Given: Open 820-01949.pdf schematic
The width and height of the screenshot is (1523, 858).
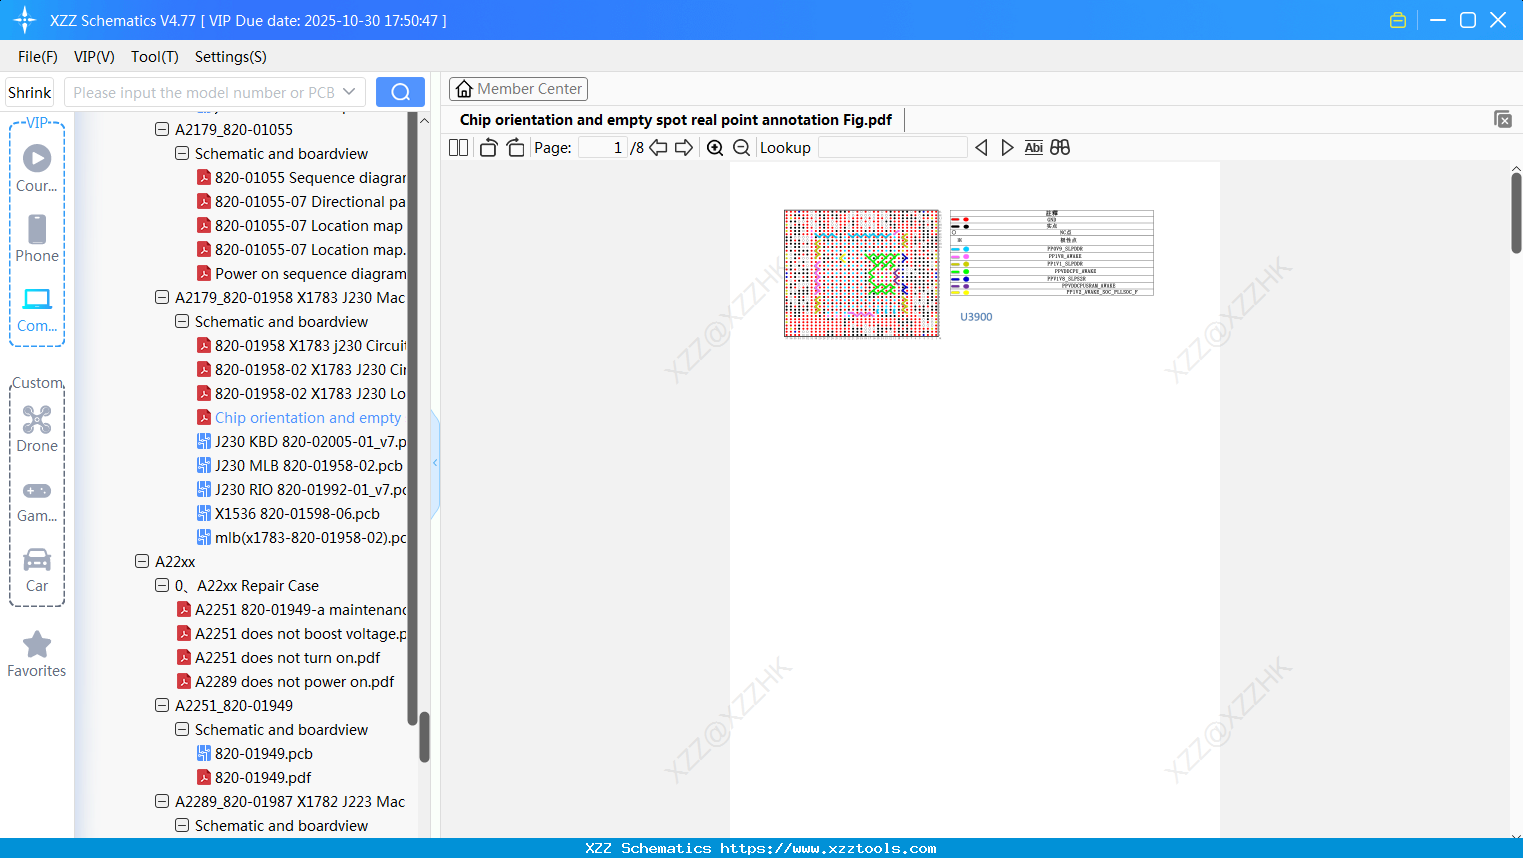Looking at the screenshot, I should 253,777.
